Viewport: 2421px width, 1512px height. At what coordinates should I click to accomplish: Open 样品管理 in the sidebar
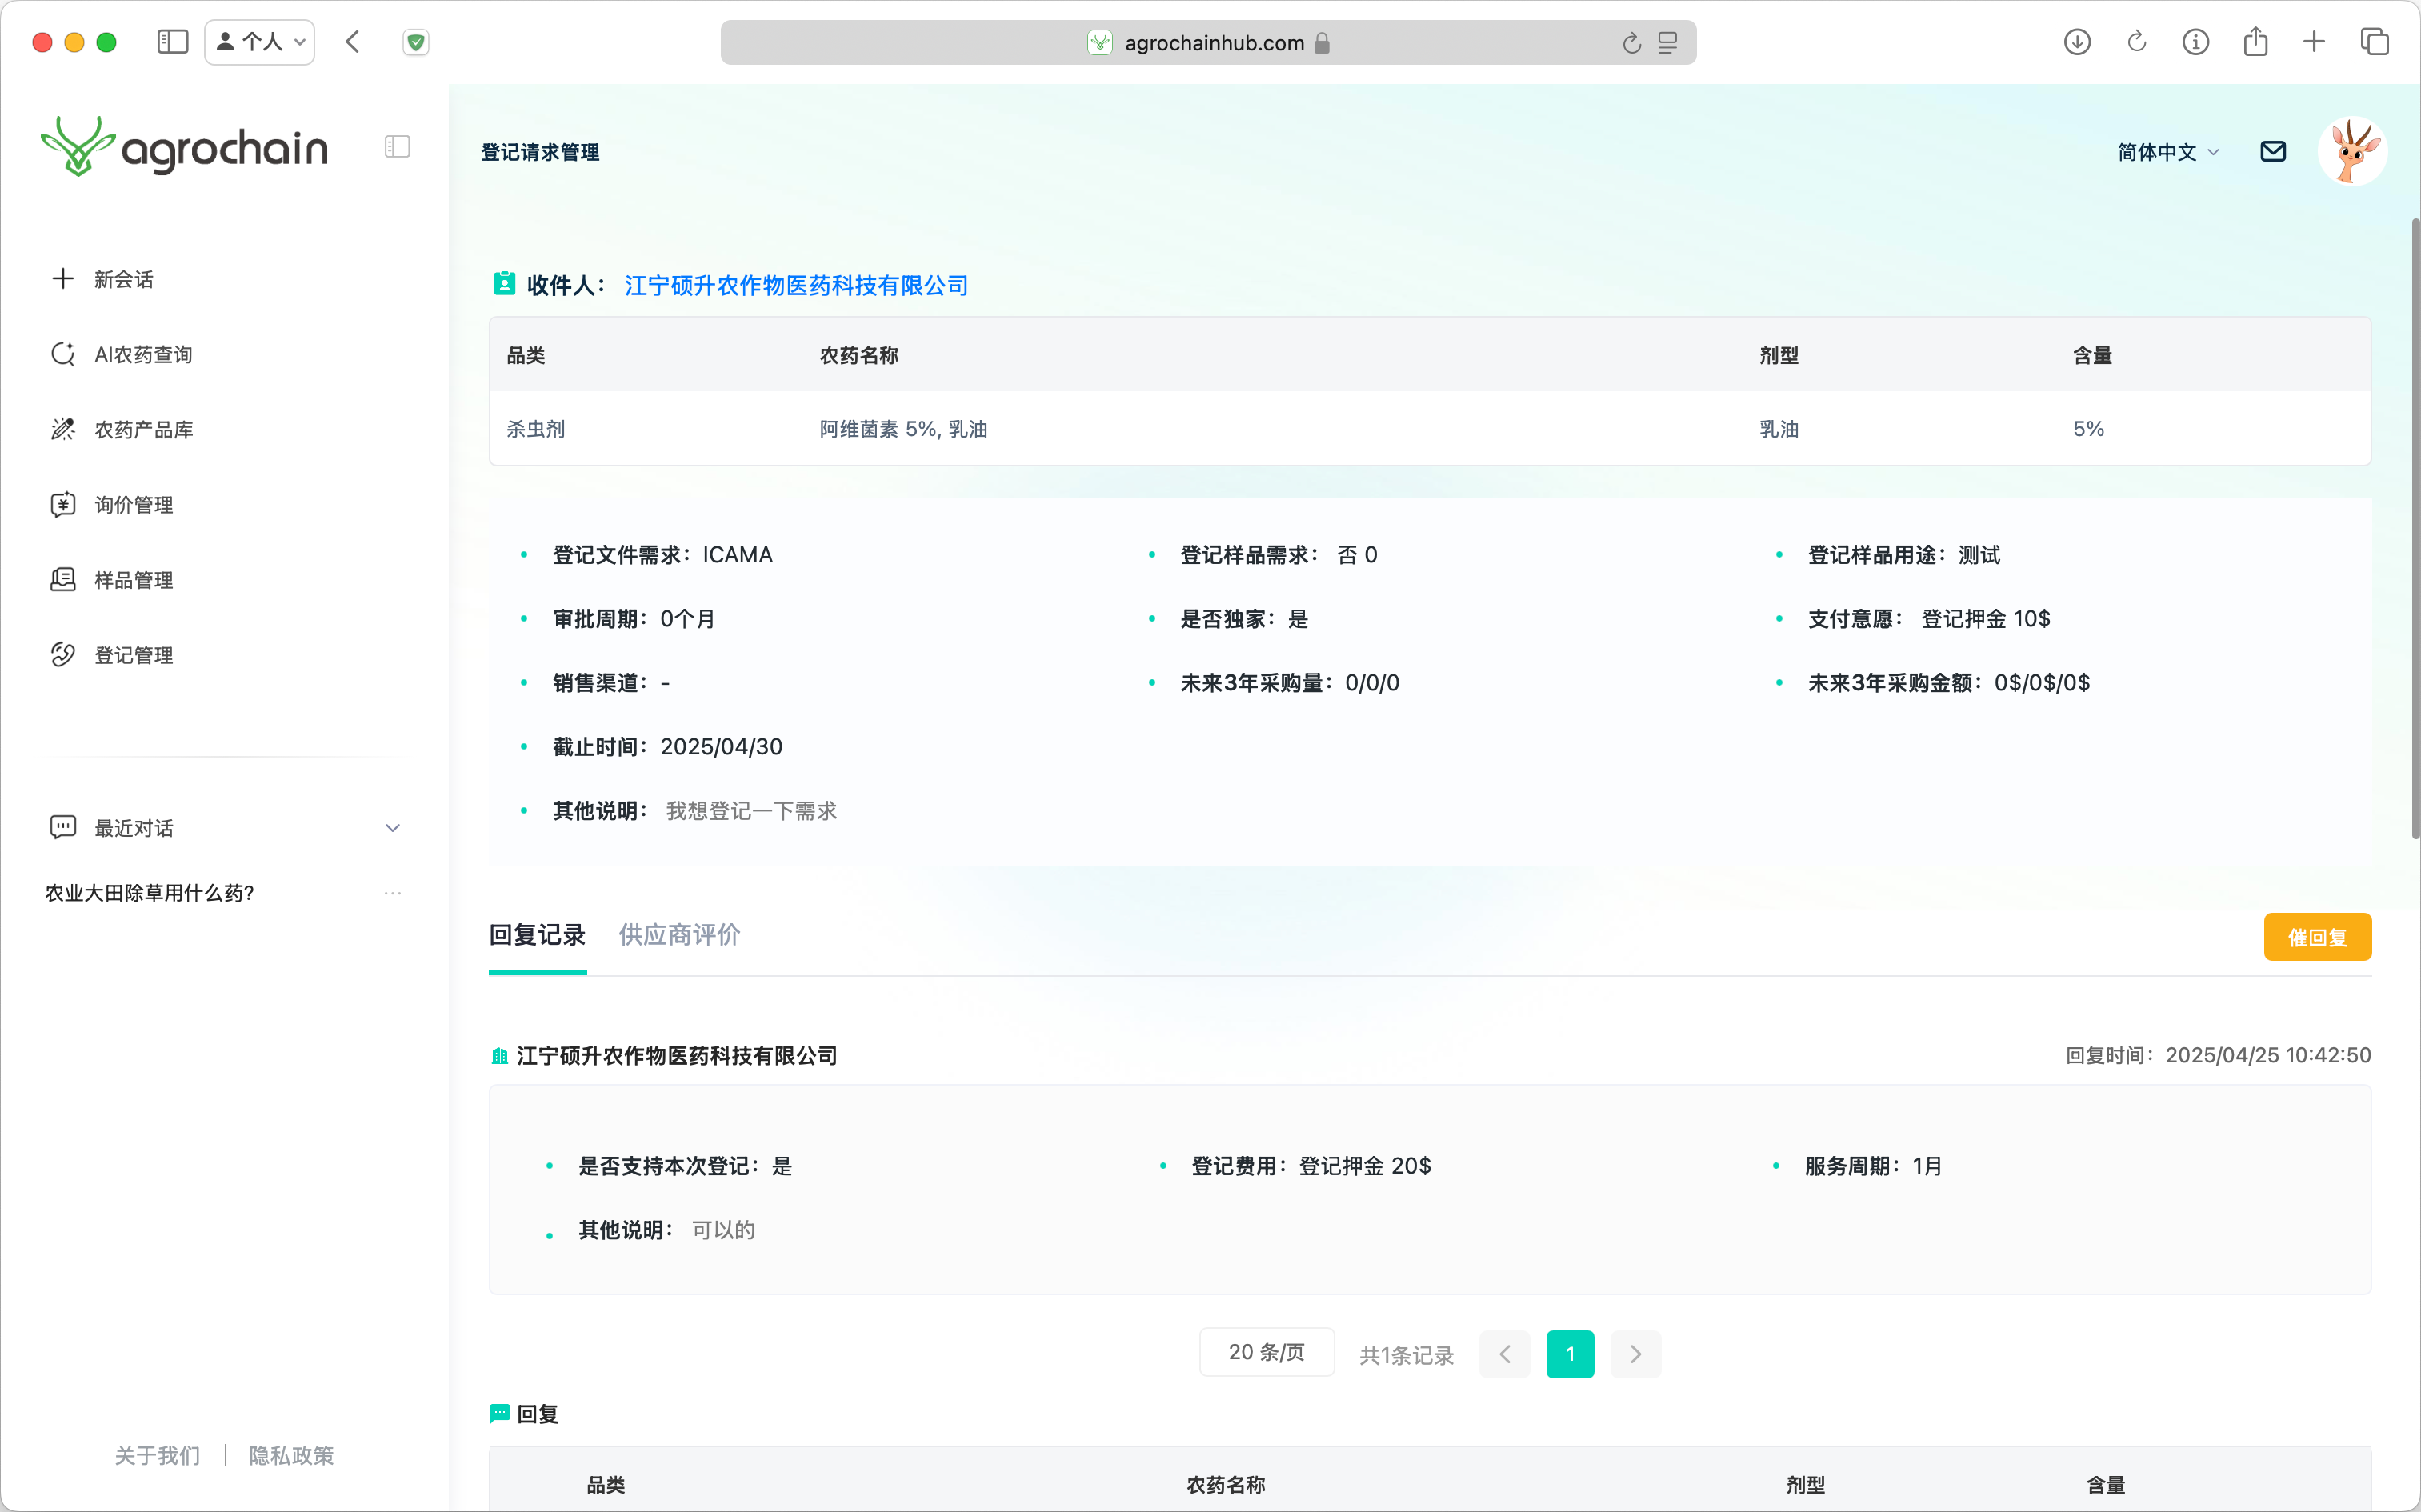tap(133, 579)
